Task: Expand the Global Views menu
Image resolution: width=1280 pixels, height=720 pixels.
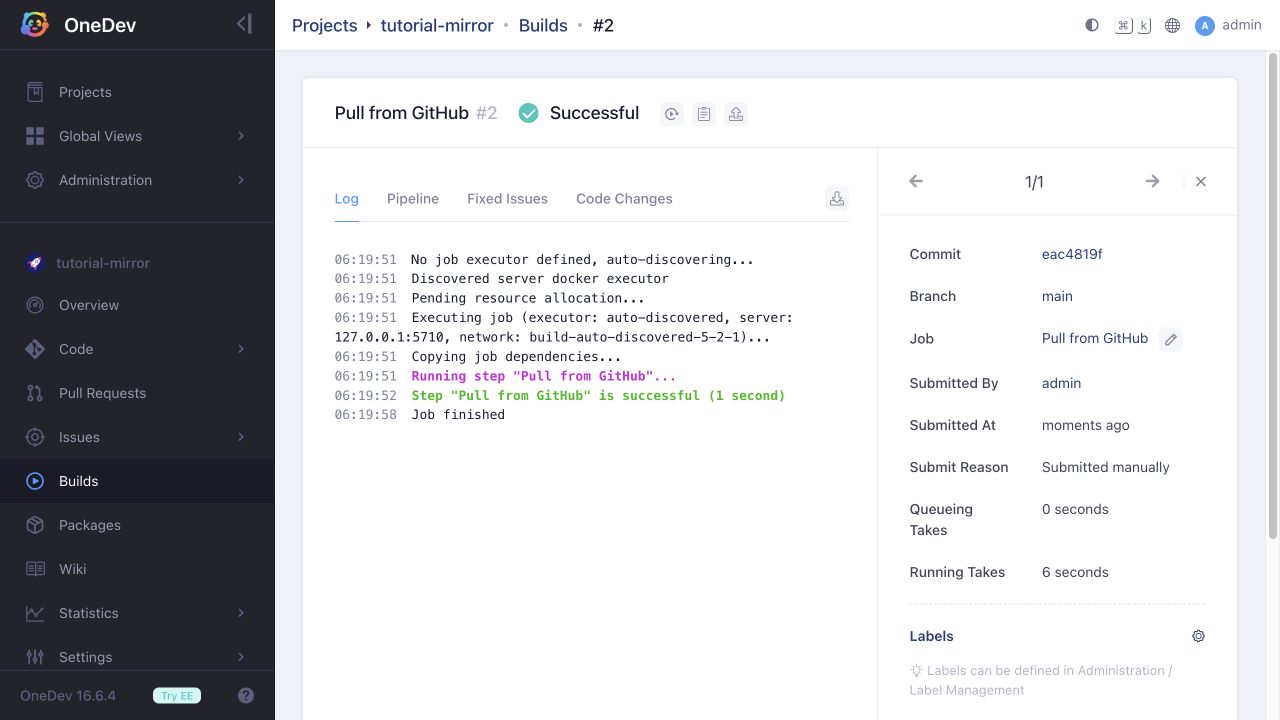Action: [137, 136]
